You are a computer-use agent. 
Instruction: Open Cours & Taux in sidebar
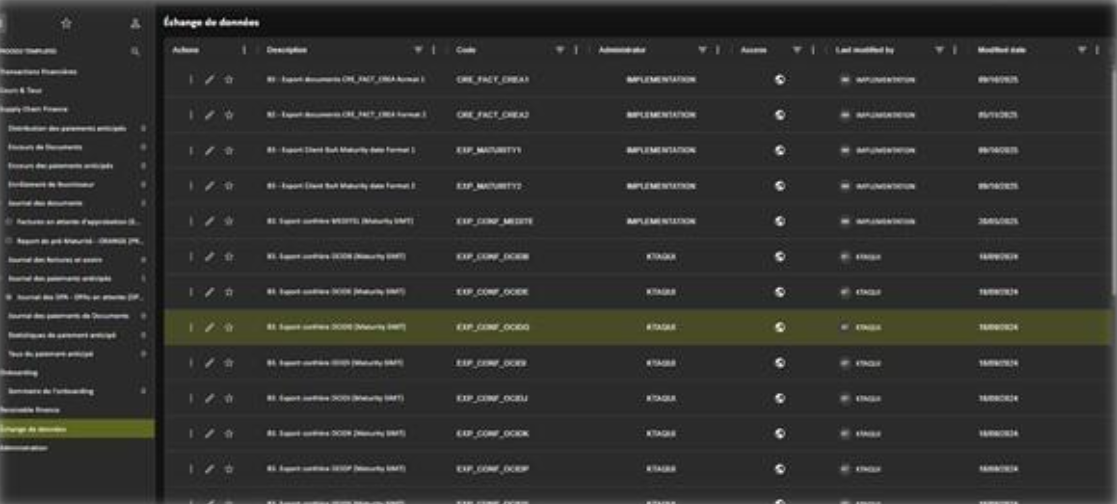[x=21, y=91]
